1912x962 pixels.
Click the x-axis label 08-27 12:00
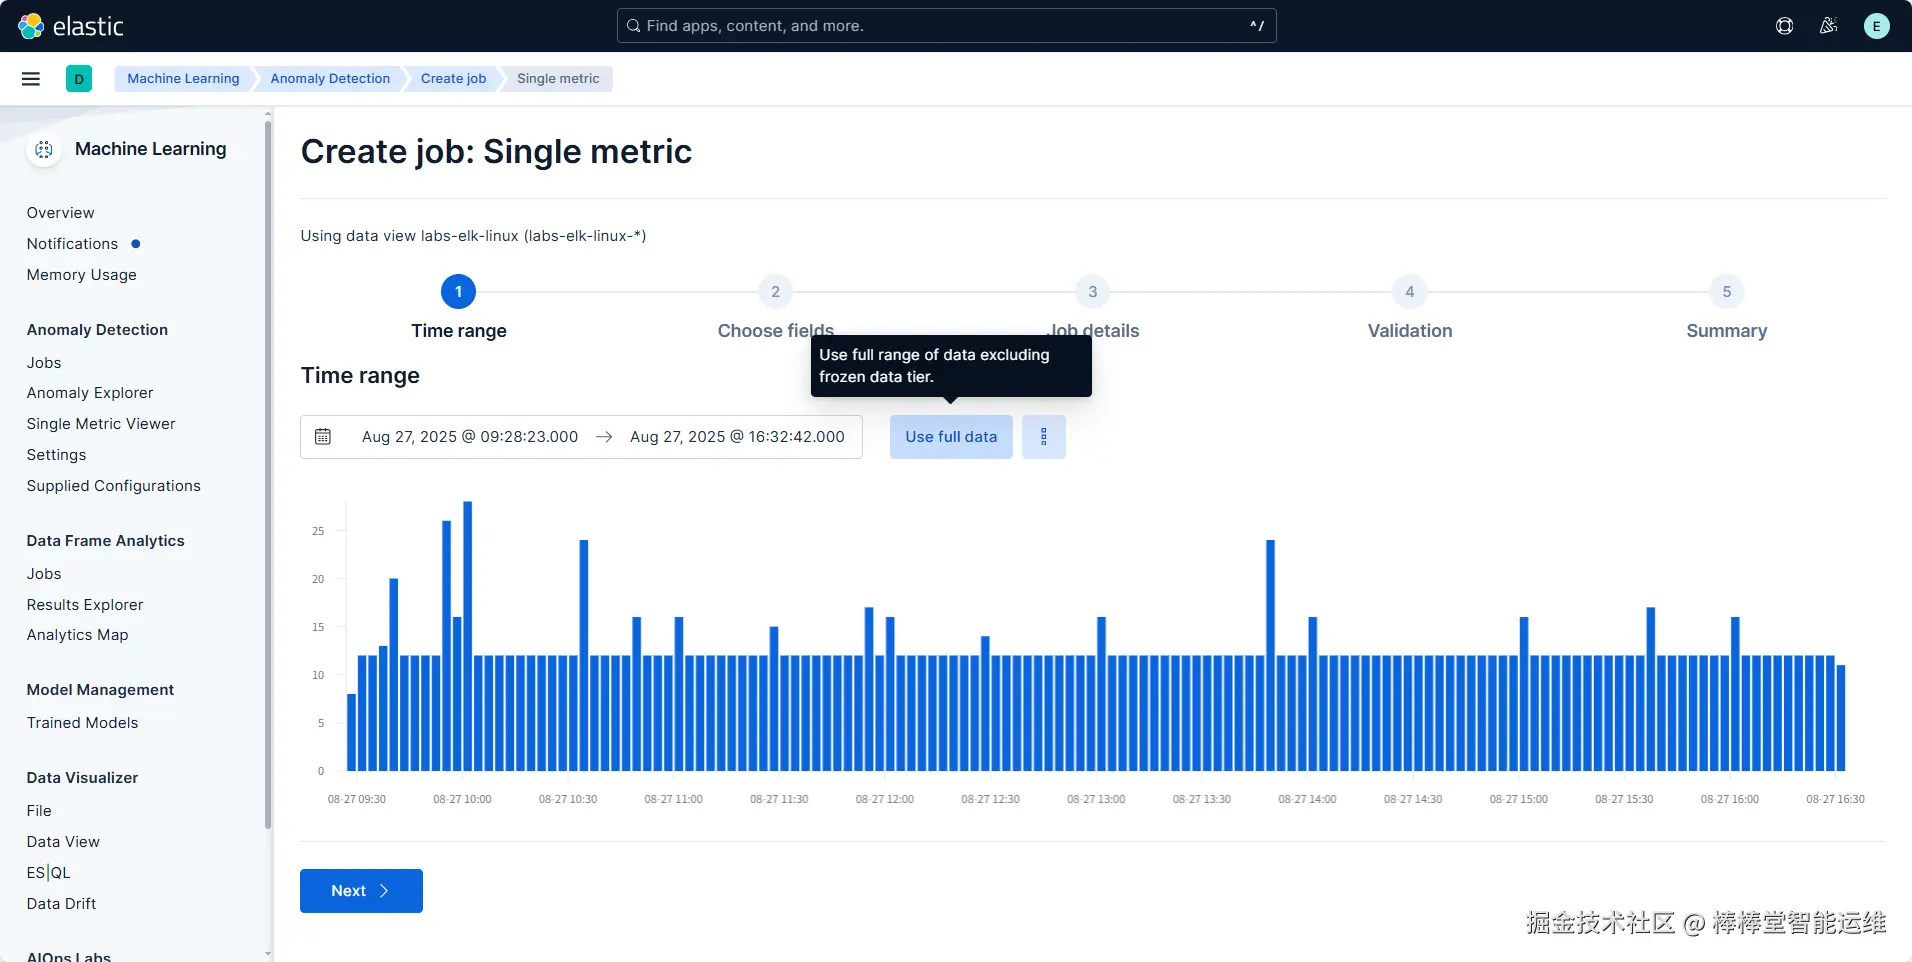click(885, 799)
